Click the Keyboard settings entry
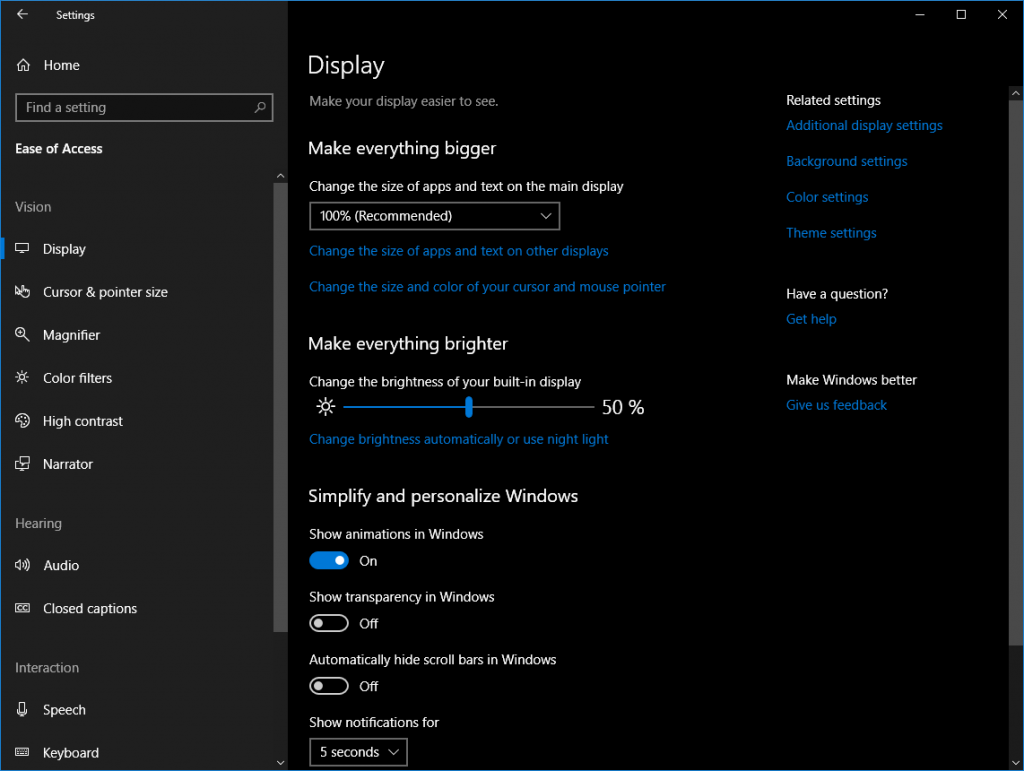This screenshot has height=771, width=1024. tap(70, 752)
